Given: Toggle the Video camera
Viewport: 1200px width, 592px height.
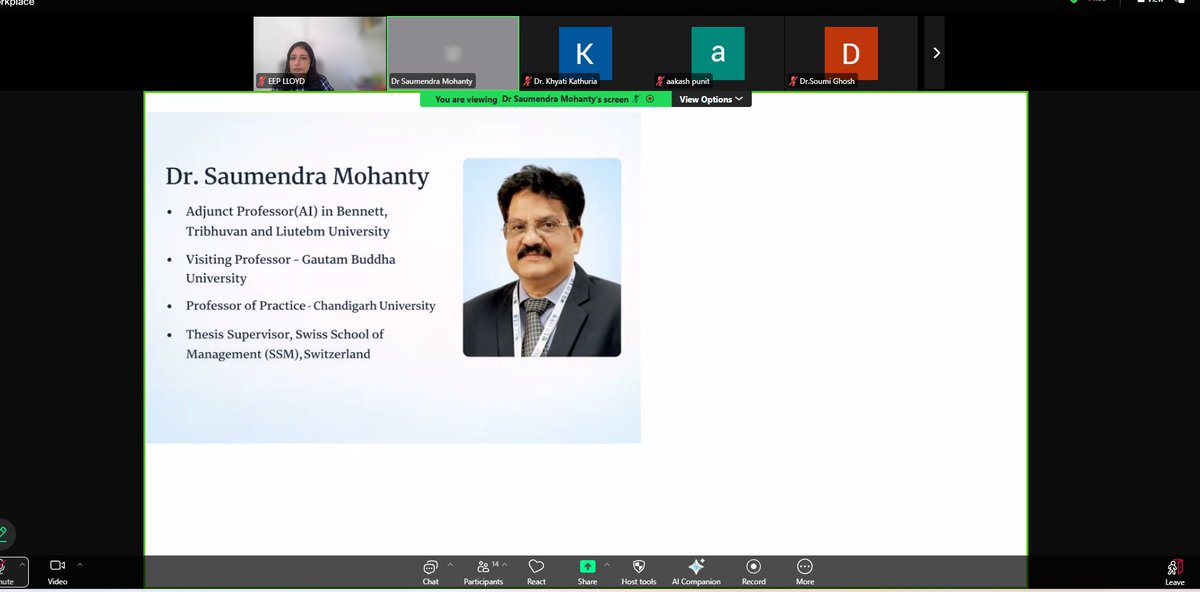Looking at the screenshot, I should (x=58, y=572).
